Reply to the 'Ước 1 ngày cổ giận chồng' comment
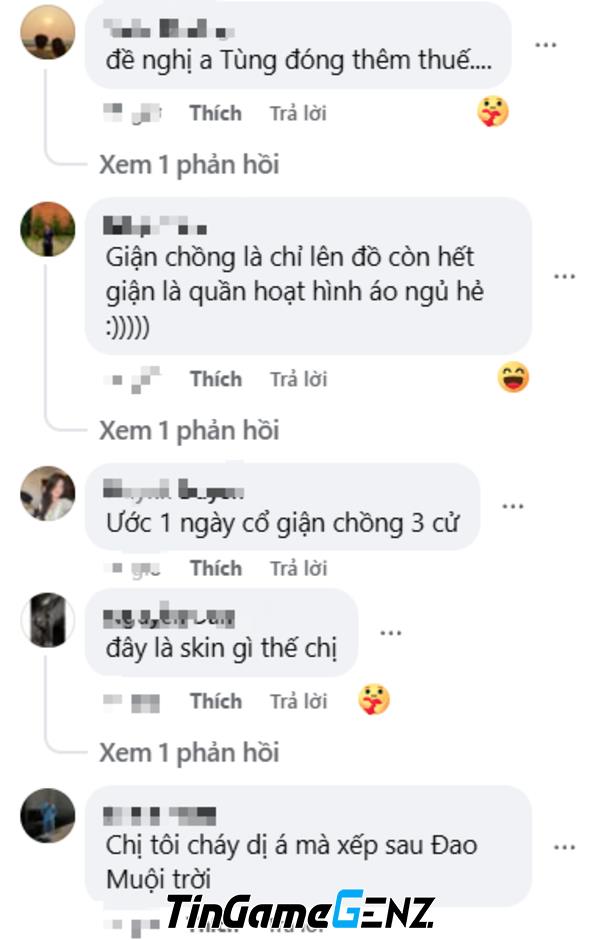The width and height of the screenshot is (601, 940). pos(298,568)
